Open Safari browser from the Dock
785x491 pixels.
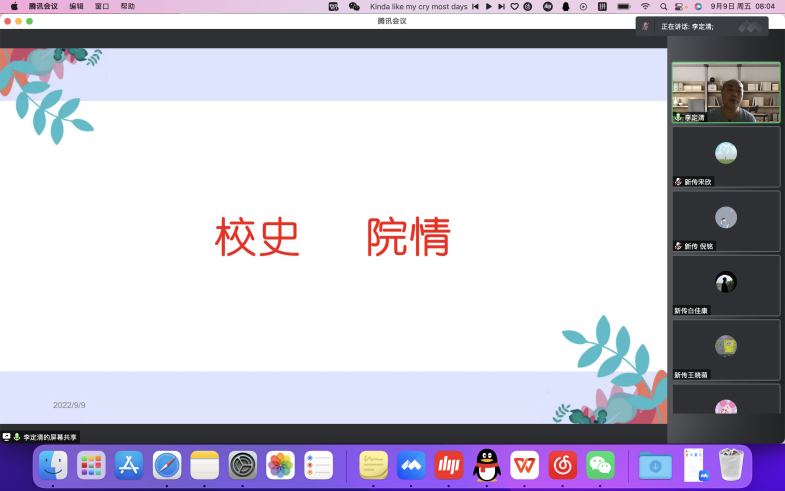click(167, 465)
